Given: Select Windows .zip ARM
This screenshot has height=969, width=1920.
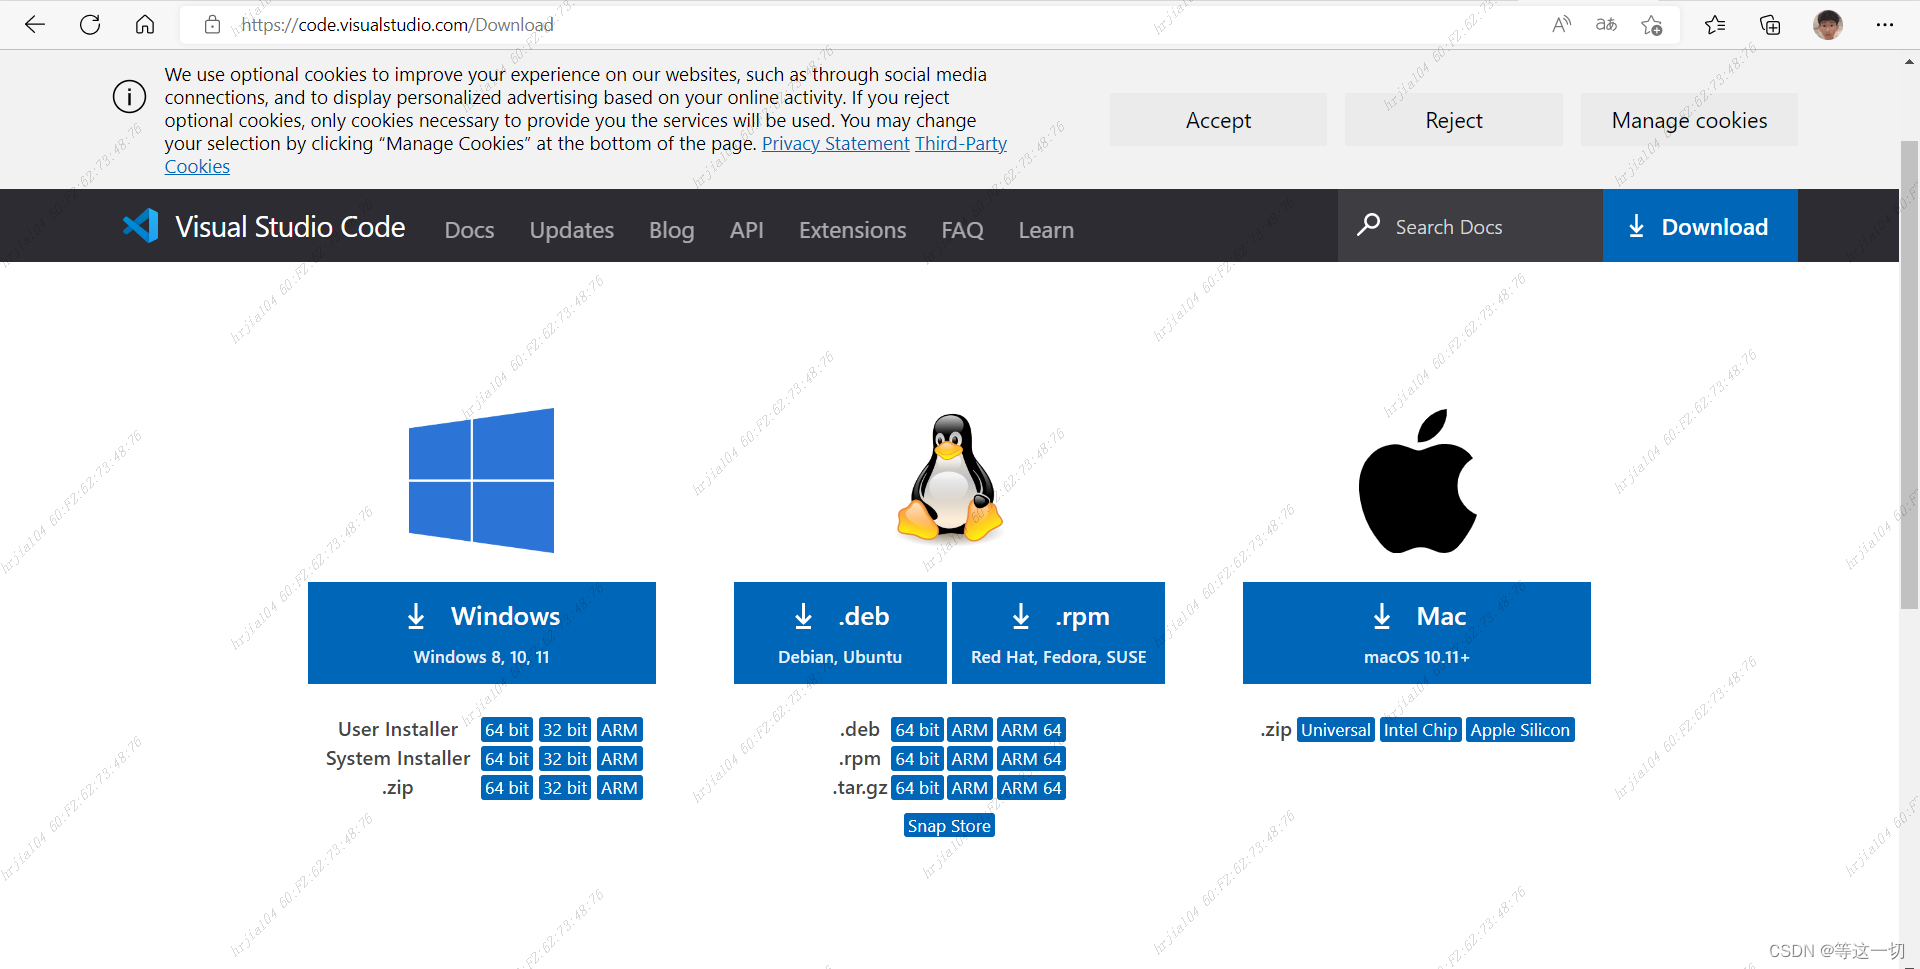Looking at the screenshot, I should 619,788.
